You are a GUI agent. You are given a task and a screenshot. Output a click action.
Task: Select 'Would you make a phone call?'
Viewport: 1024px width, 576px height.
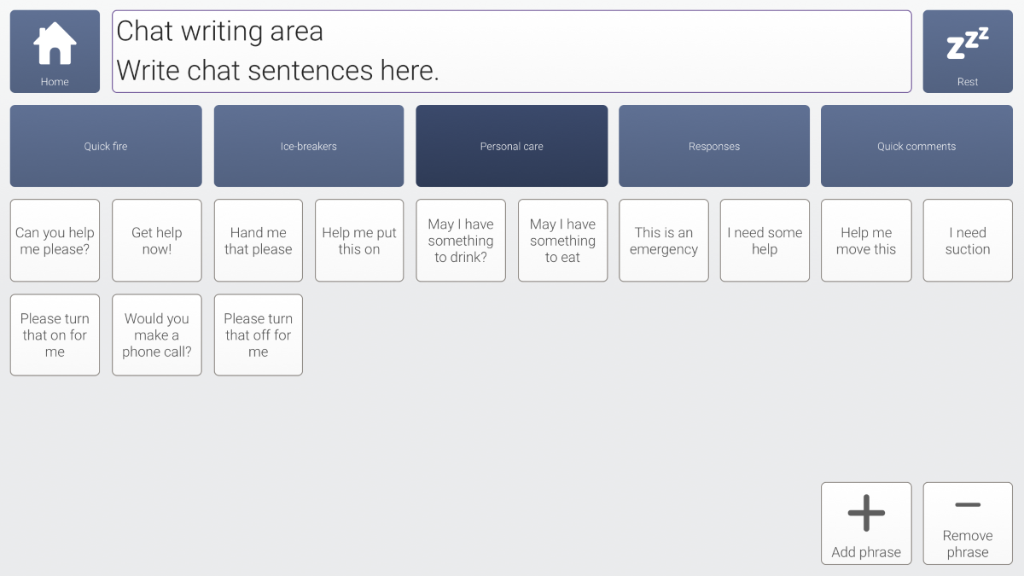[157, 335]
